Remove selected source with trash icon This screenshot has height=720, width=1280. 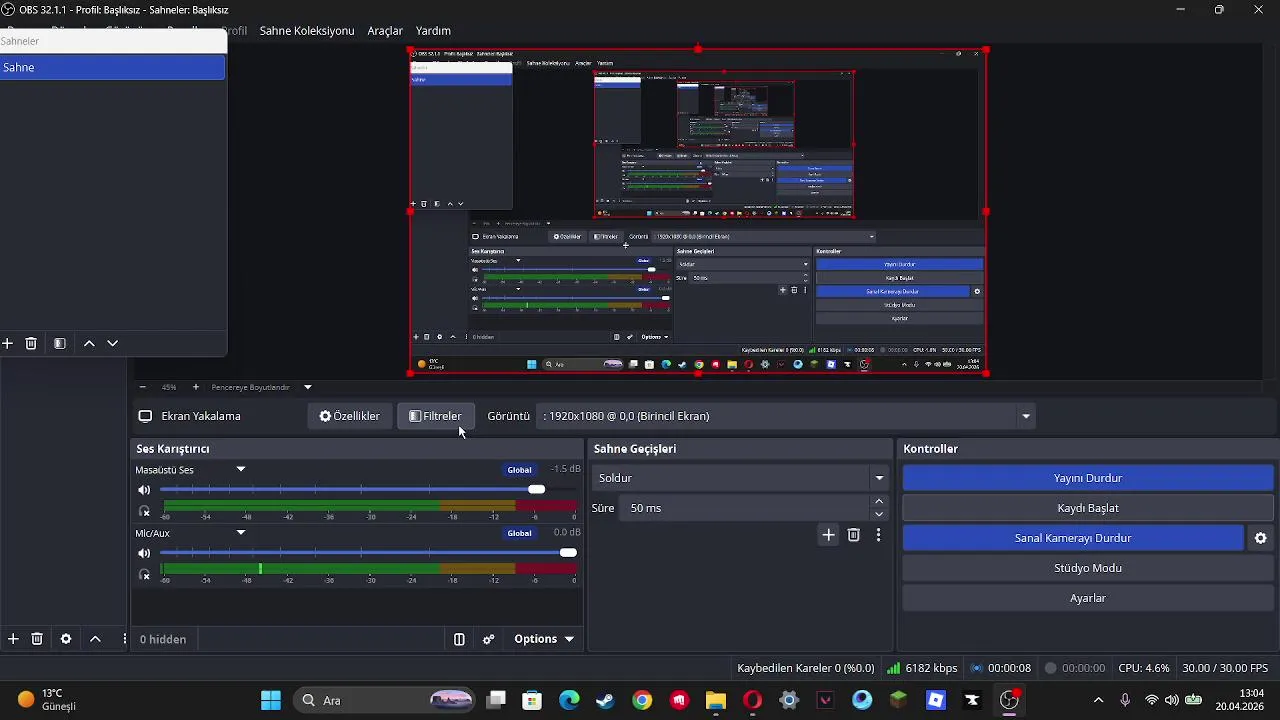tap(37, 639)
